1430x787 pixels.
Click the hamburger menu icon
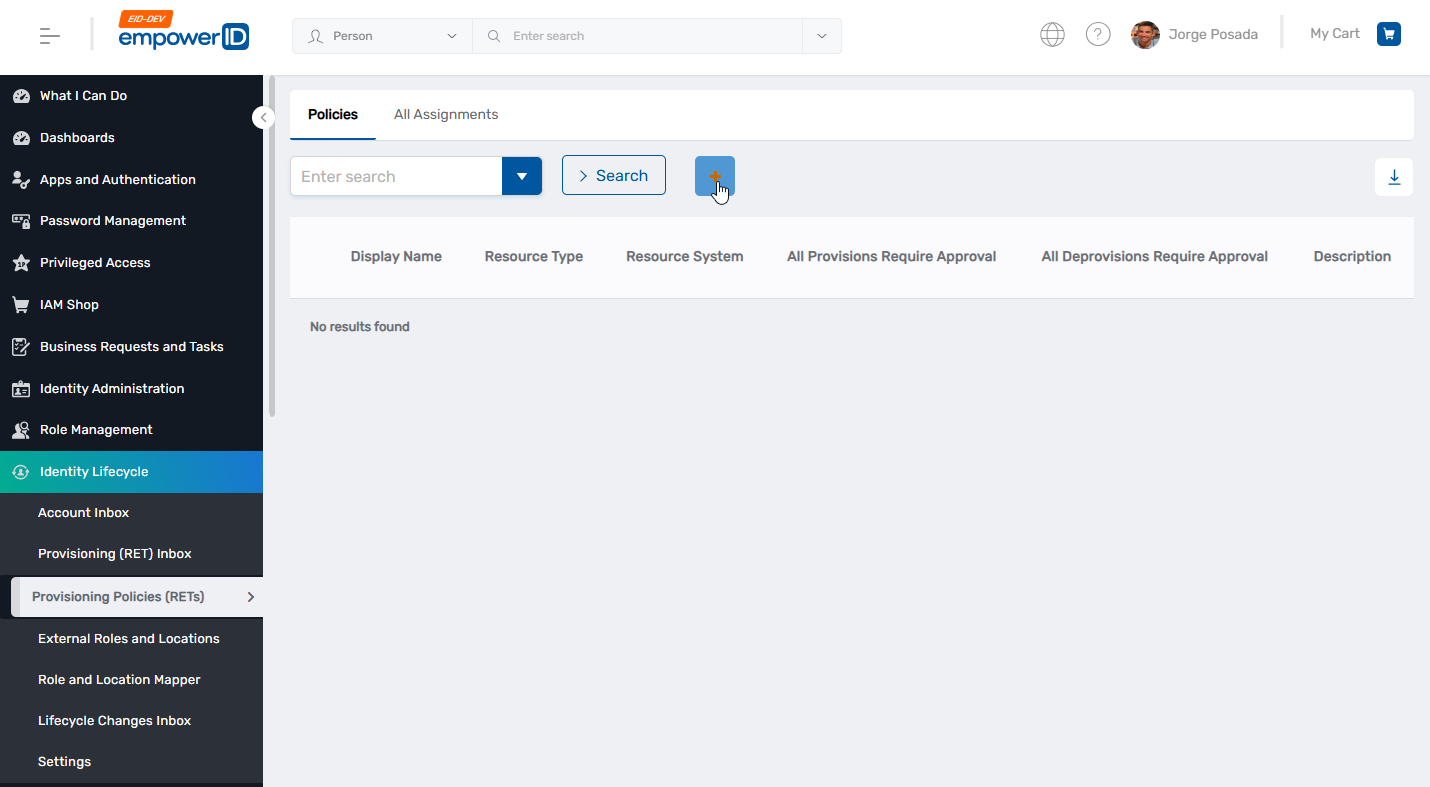click(48, 35)
